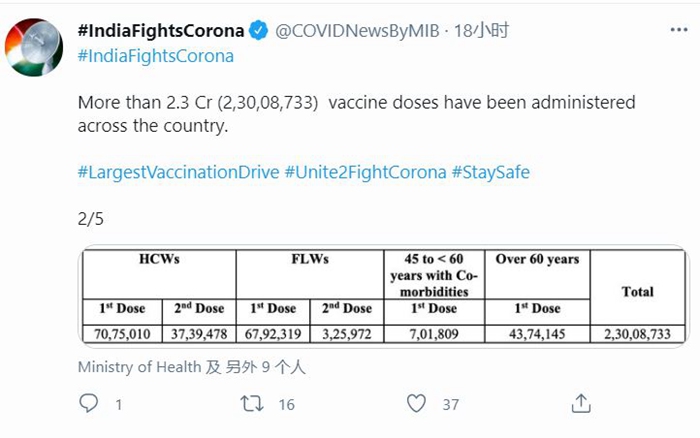Image resolution: width=700 pixels, height=438 pixels.
Task: Click the blue verified badge icon
Action: [258, 31]
